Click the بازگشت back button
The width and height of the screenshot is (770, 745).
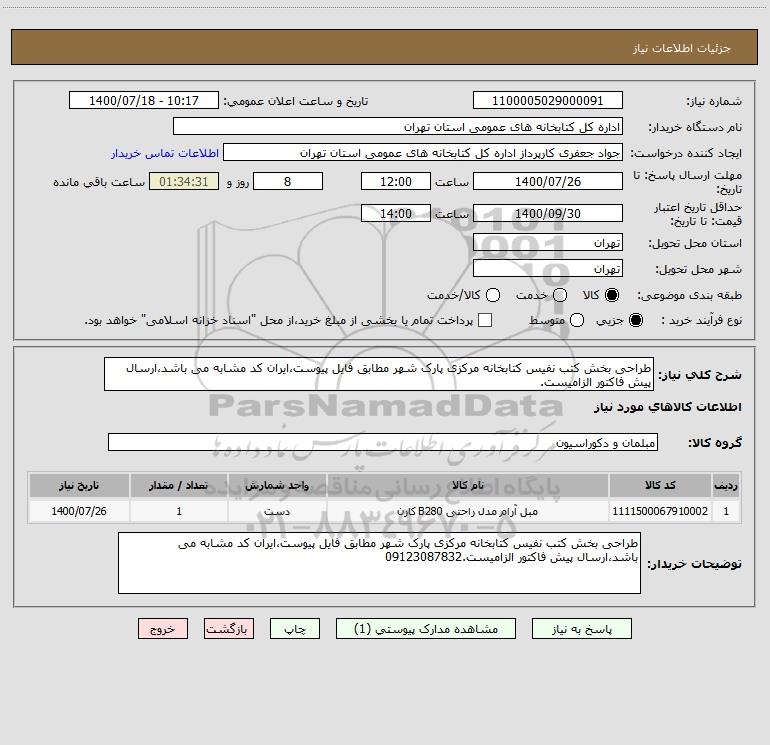229,629
